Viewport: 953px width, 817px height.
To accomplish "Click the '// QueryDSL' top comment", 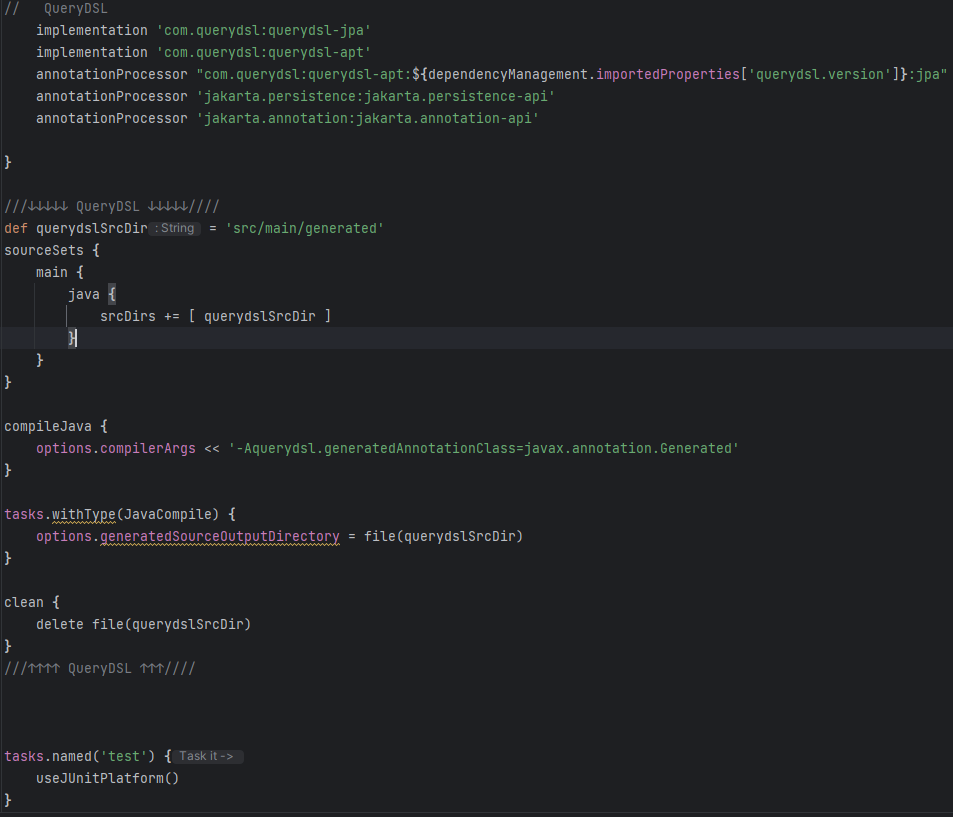I will [x=56, y=9].
